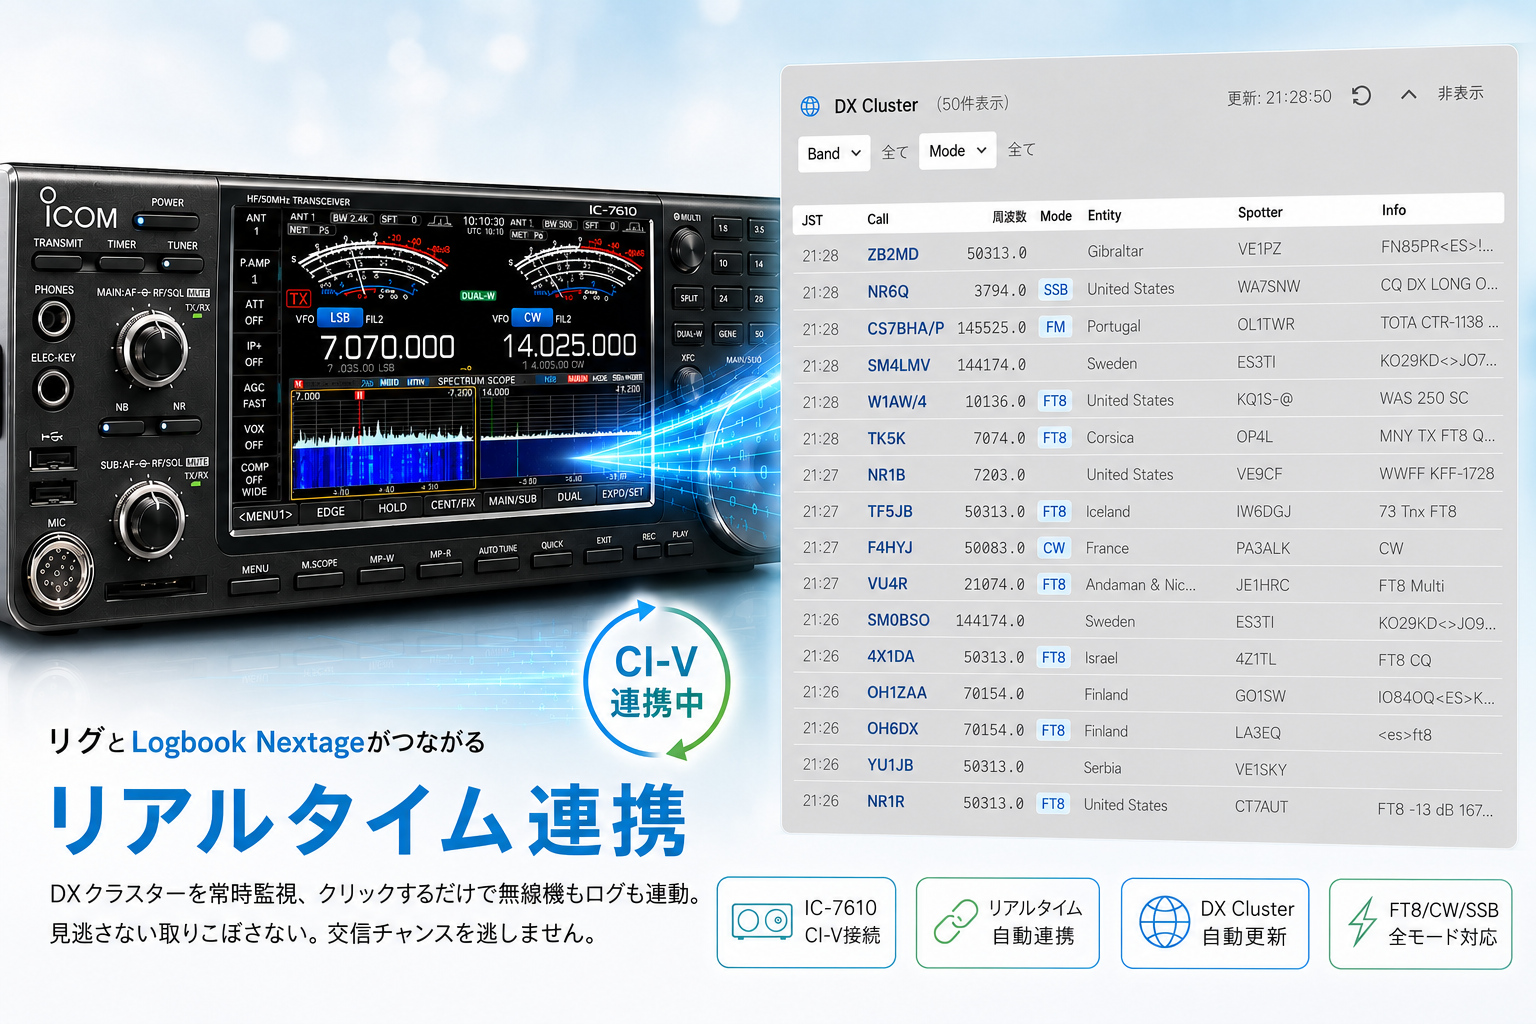The height and width of the screenshot is (1024, 1536).
Task: Click the DX Cluster globe icon
Action: pos(810,106)
